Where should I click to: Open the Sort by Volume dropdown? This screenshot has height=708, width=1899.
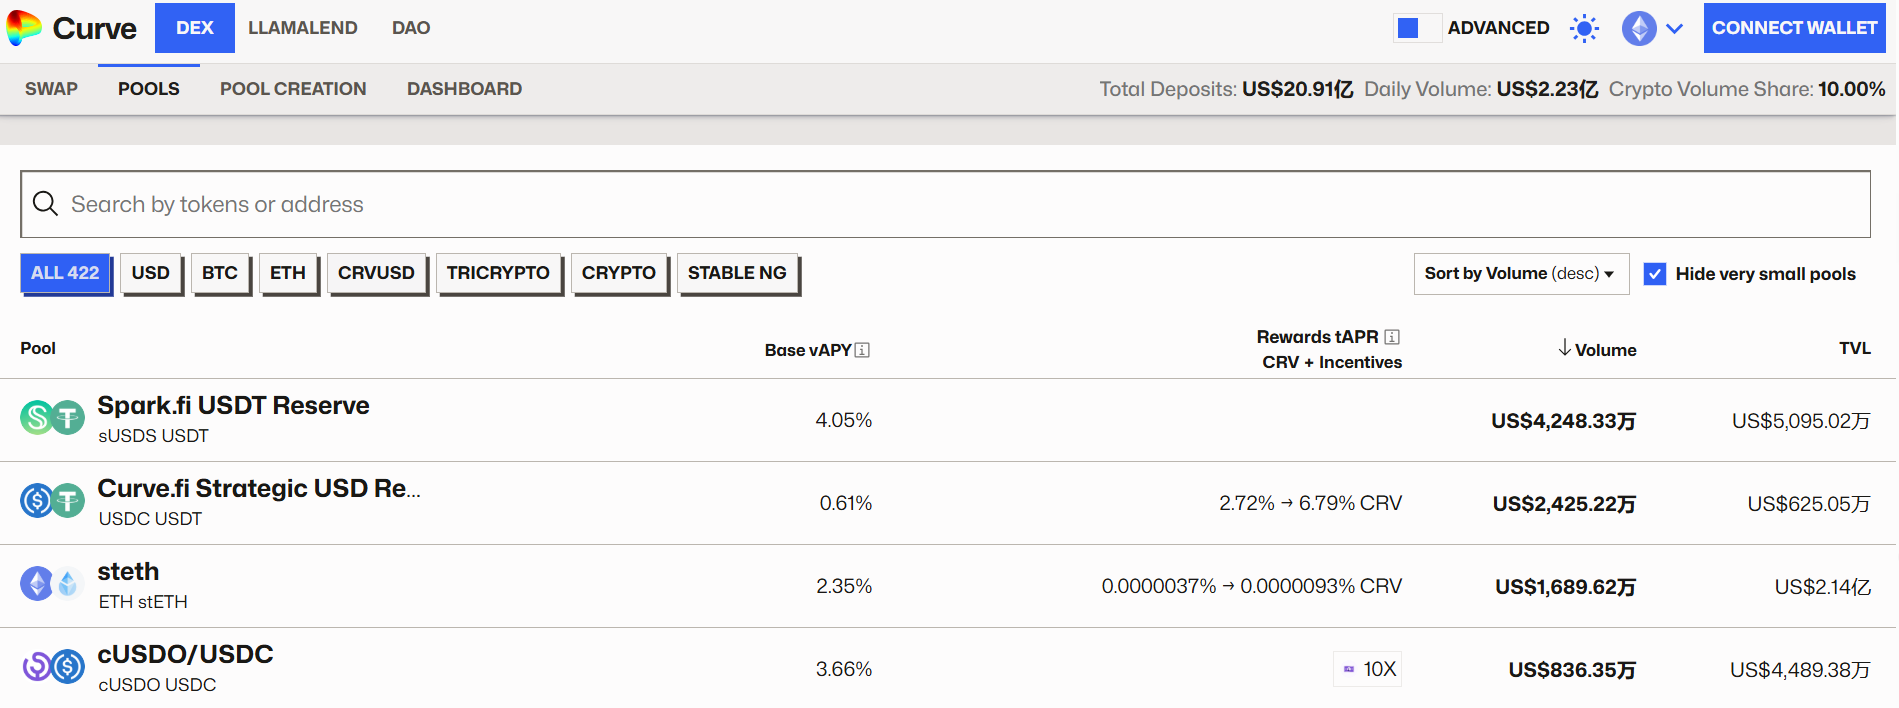(1520, 274)
